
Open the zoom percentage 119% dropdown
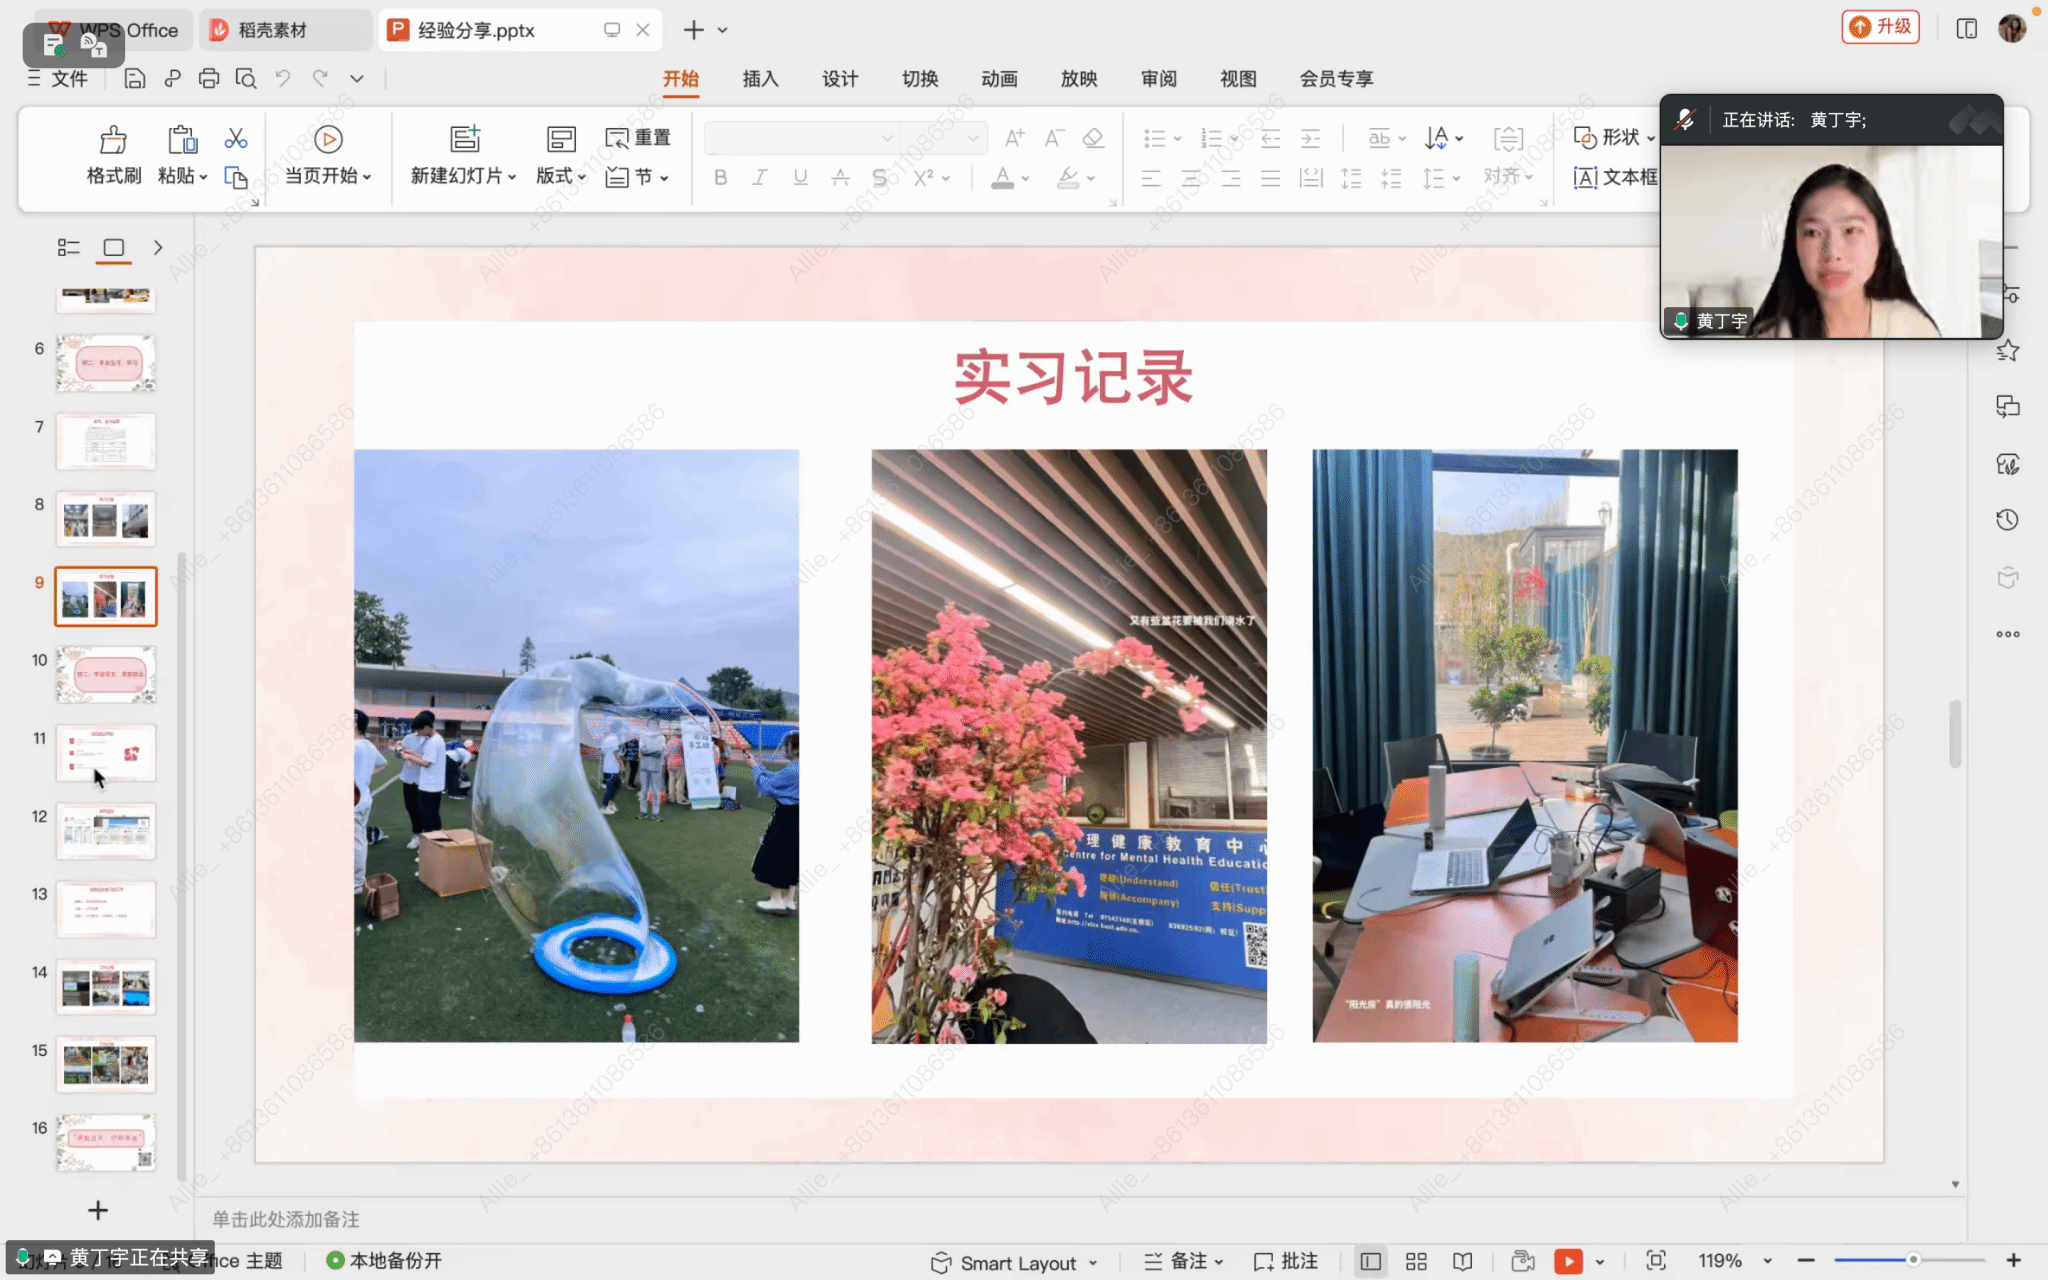point(1767,1261)
